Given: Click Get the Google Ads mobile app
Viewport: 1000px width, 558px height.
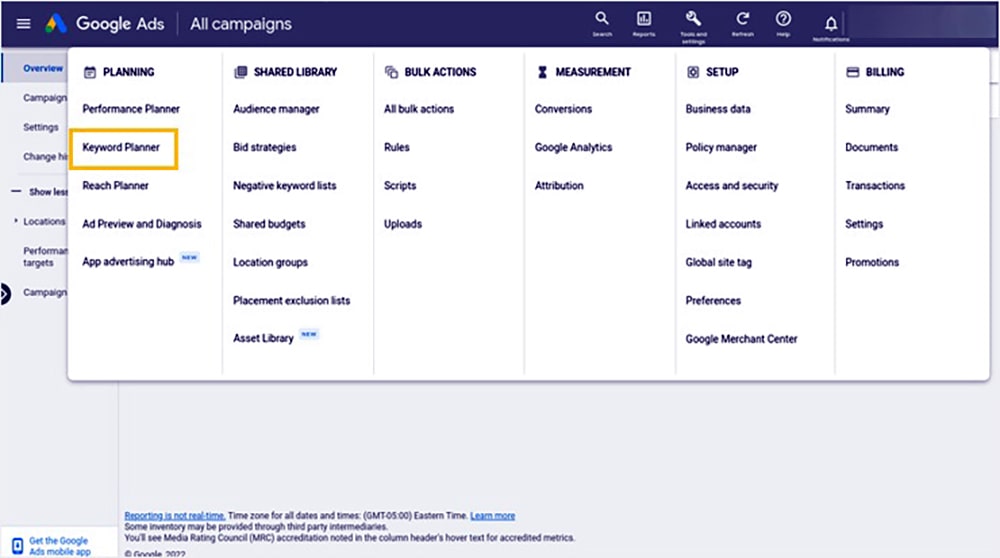Looking at the screenshot, I should click(x=60, y=546).
